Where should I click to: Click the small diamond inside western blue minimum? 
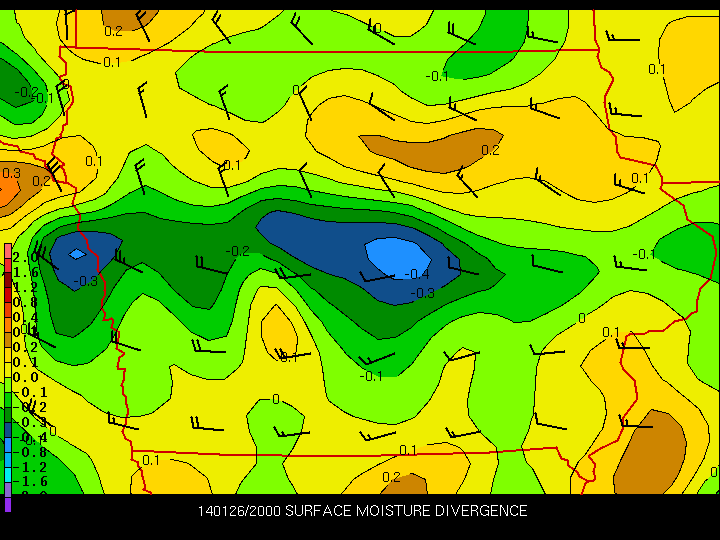pyautogui.click(x=77, y=254)
